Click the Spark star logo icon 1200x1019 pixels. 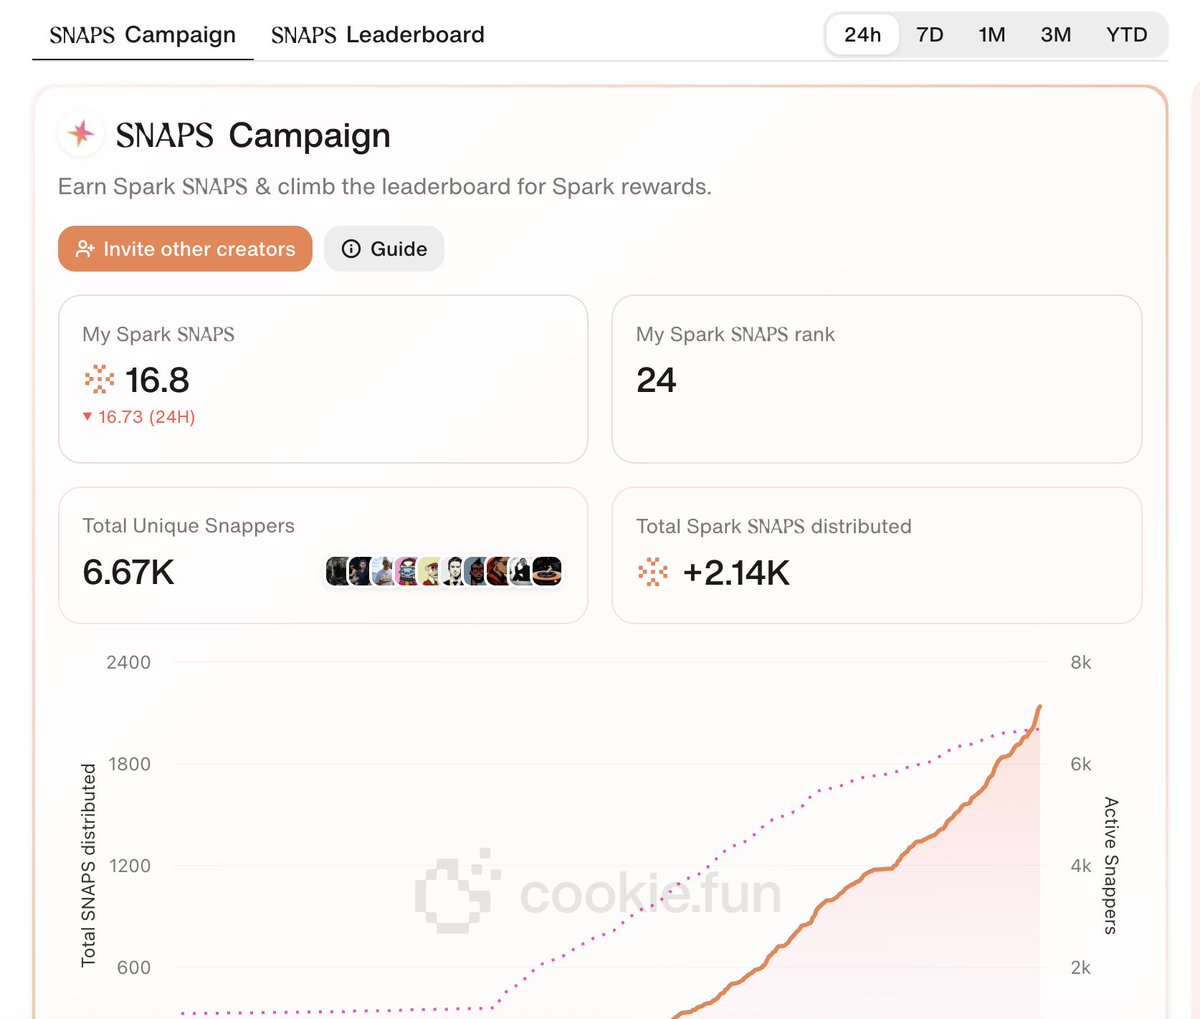[82, 134]
